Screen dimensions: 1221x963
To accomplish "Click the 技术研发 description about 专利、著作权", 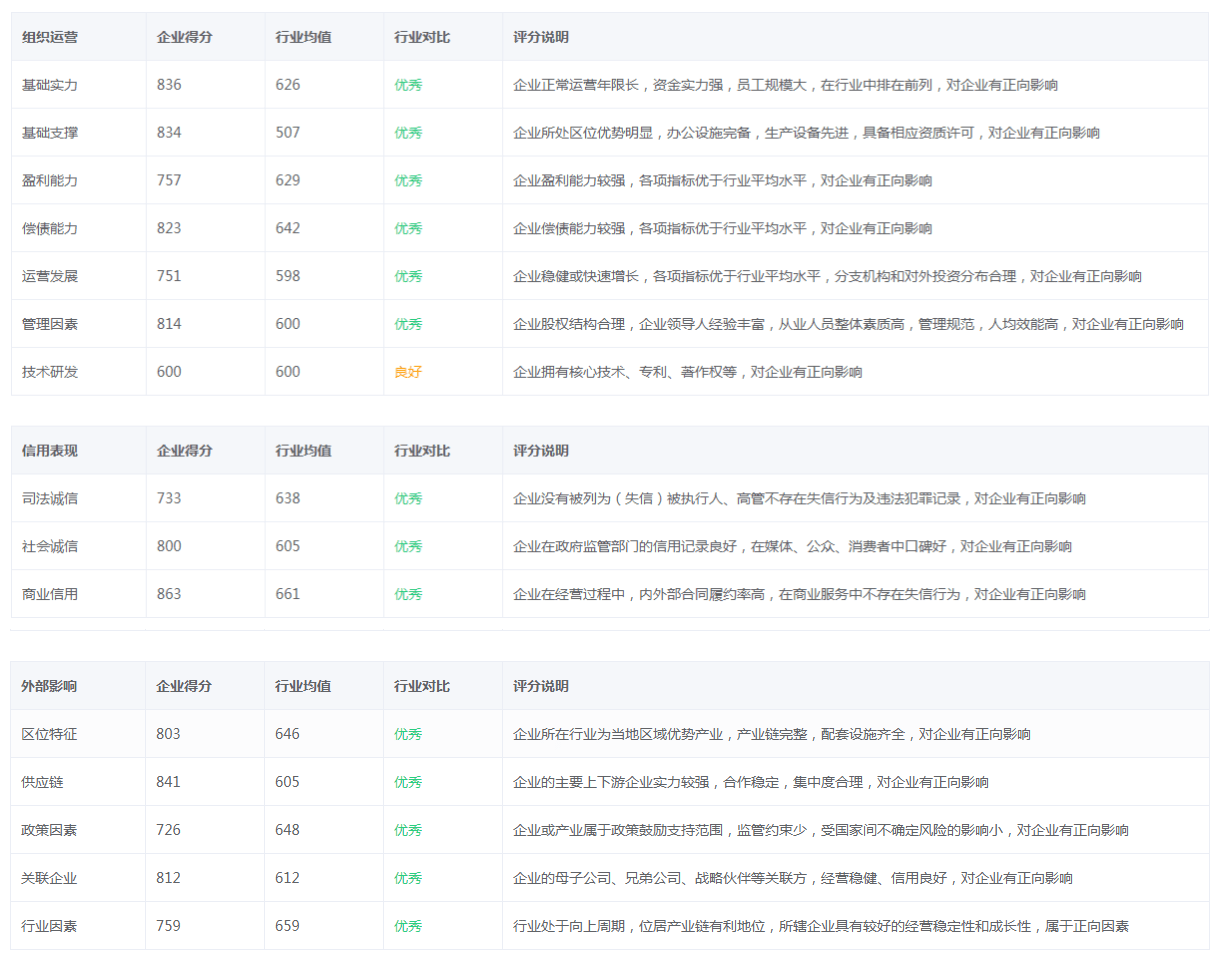I will click(x=688, y=373).
